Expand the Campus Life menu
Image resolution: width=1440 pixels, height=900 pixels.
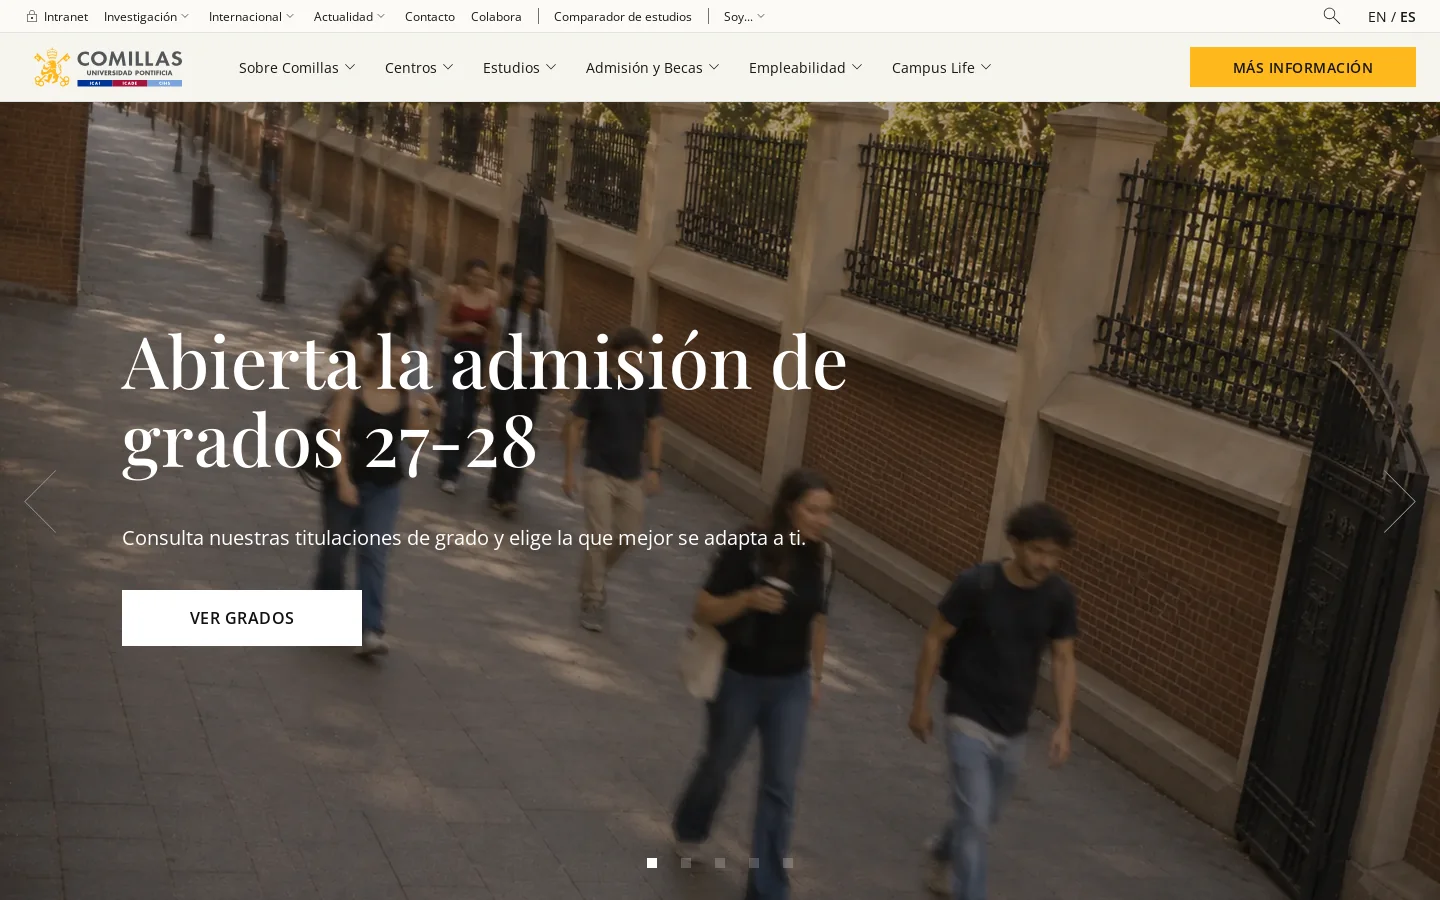(x=942, y=68)
